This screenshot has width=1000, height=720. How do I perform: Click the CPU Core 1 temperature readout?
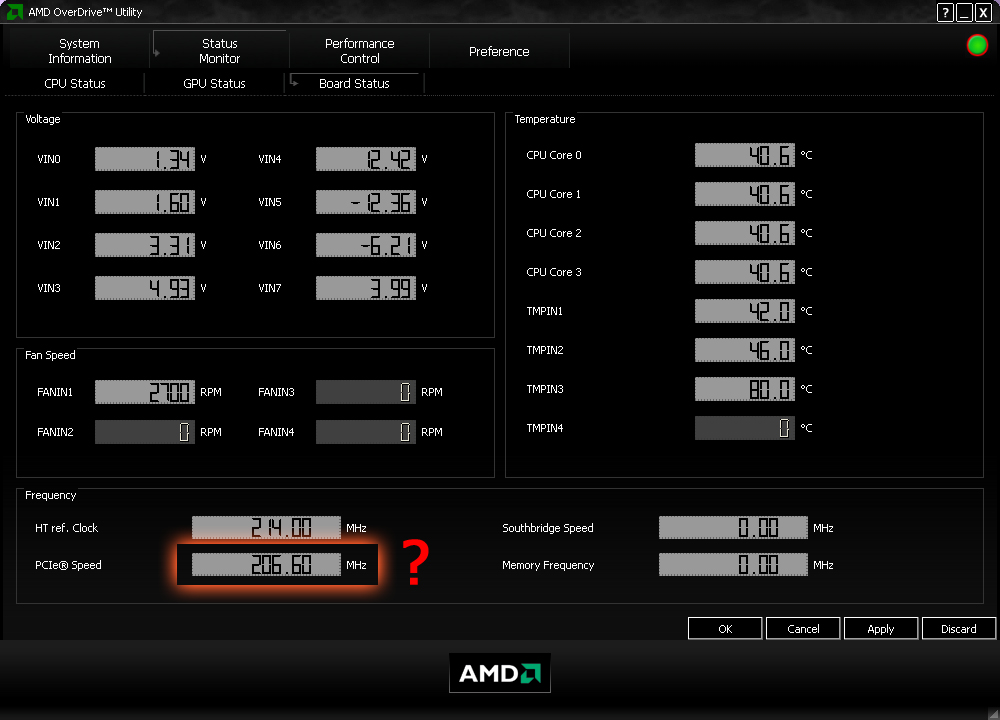coord(745,194)
